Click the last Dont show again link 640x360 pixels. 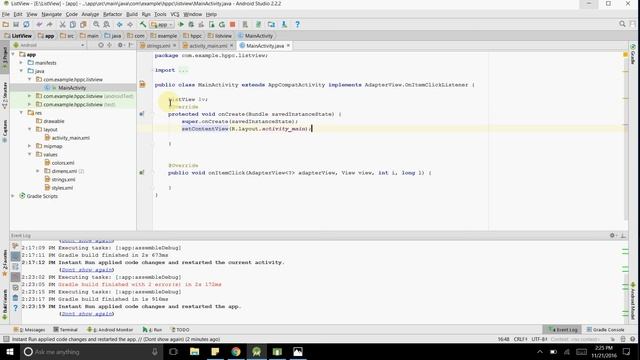pos(87,313)
